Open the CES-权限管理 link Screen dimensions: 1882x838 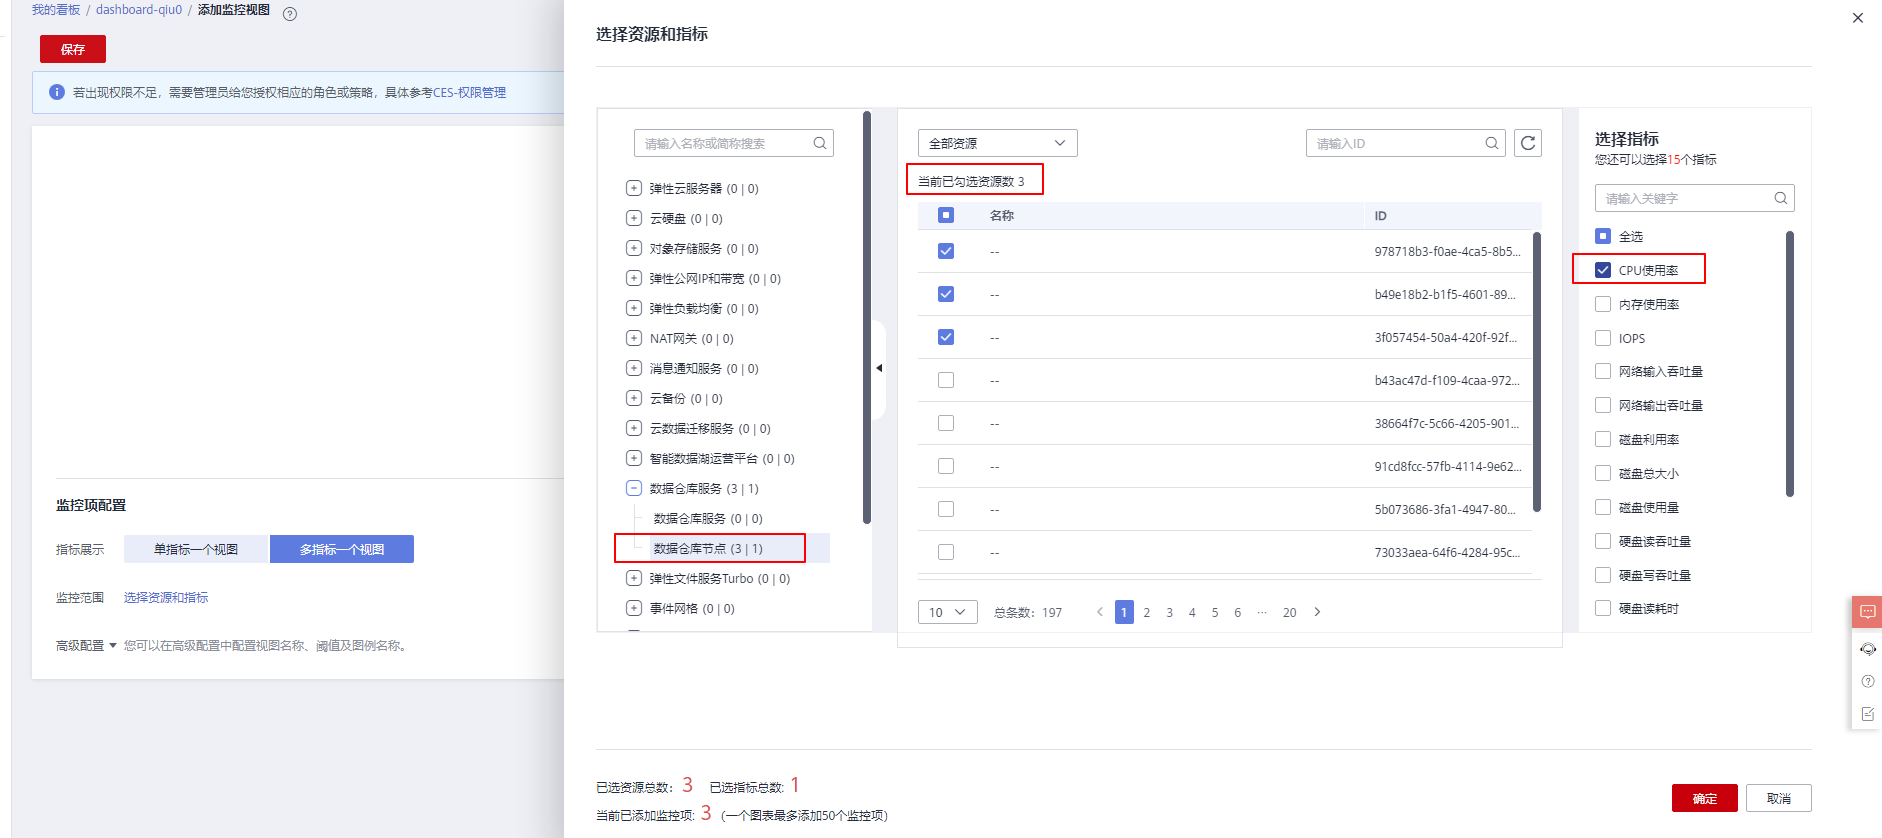coord(470,92)
